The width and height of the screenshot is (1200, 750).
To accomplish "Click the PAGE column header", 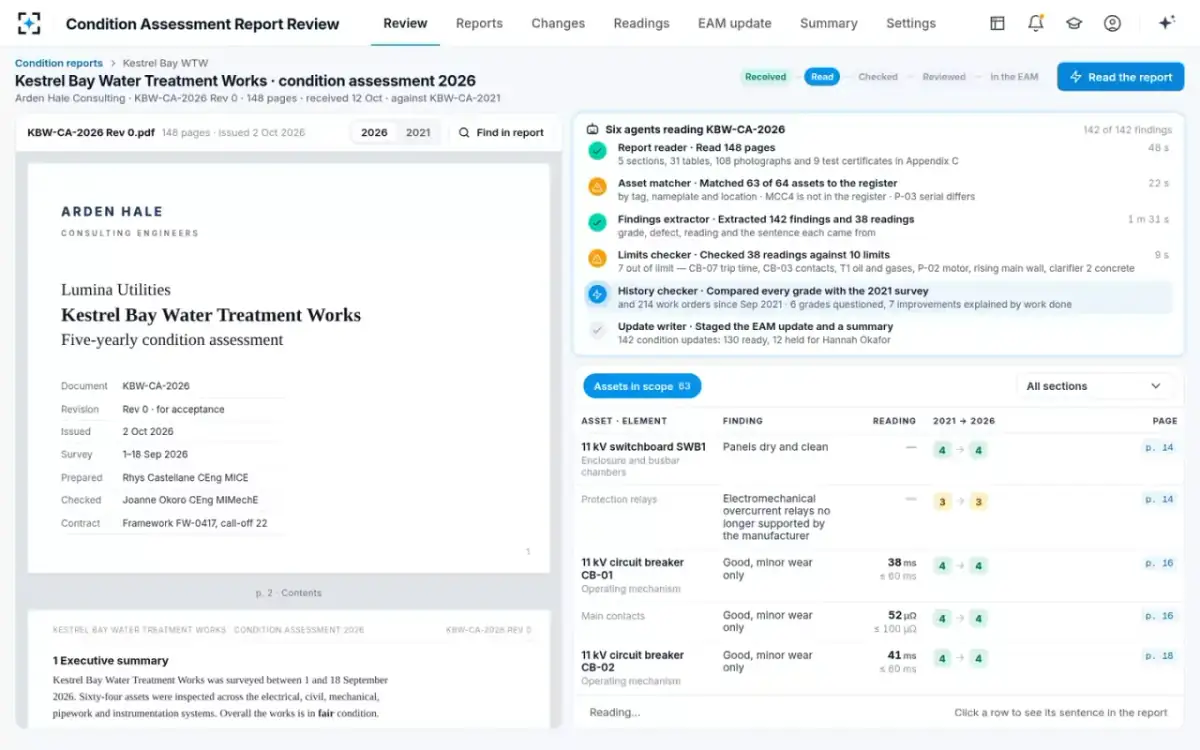I will click(1165, 421).
